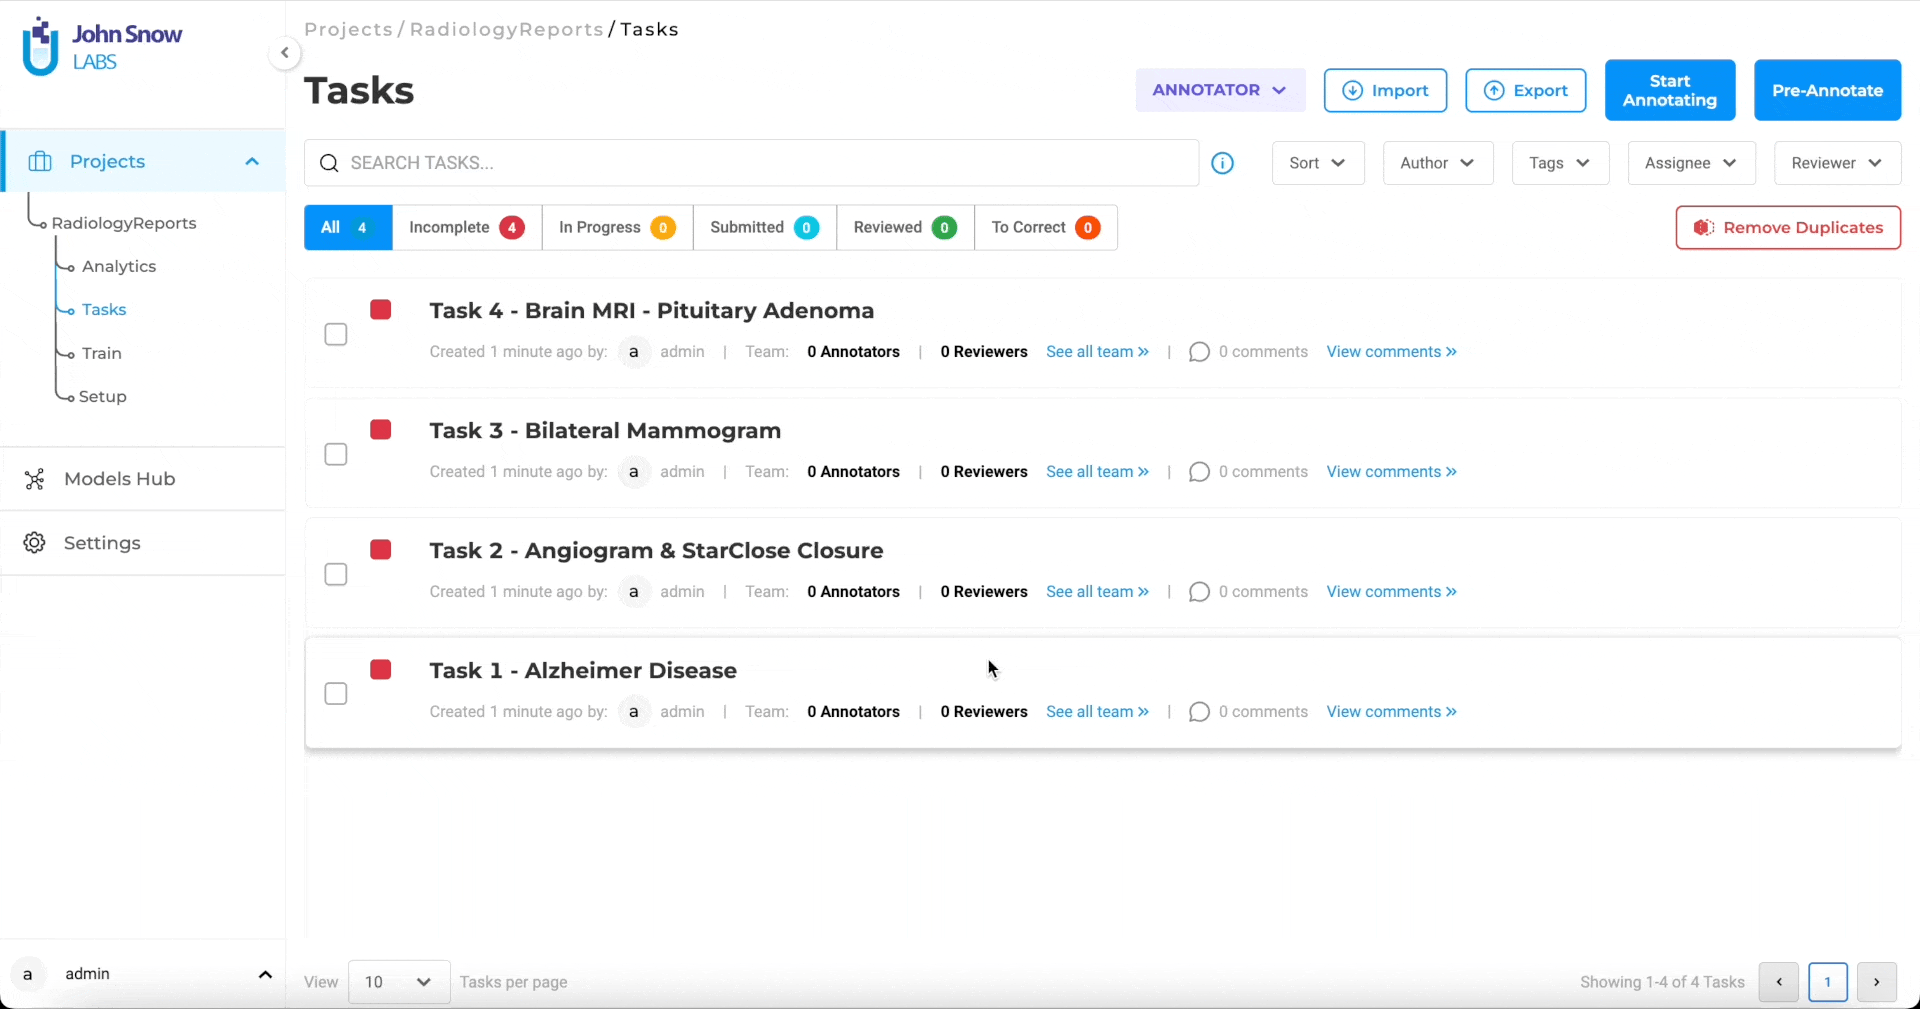Screen dimensions: 1920x1009
Task: Click RadiologyReports in the breadcrumb
Action: coord(506,30)
